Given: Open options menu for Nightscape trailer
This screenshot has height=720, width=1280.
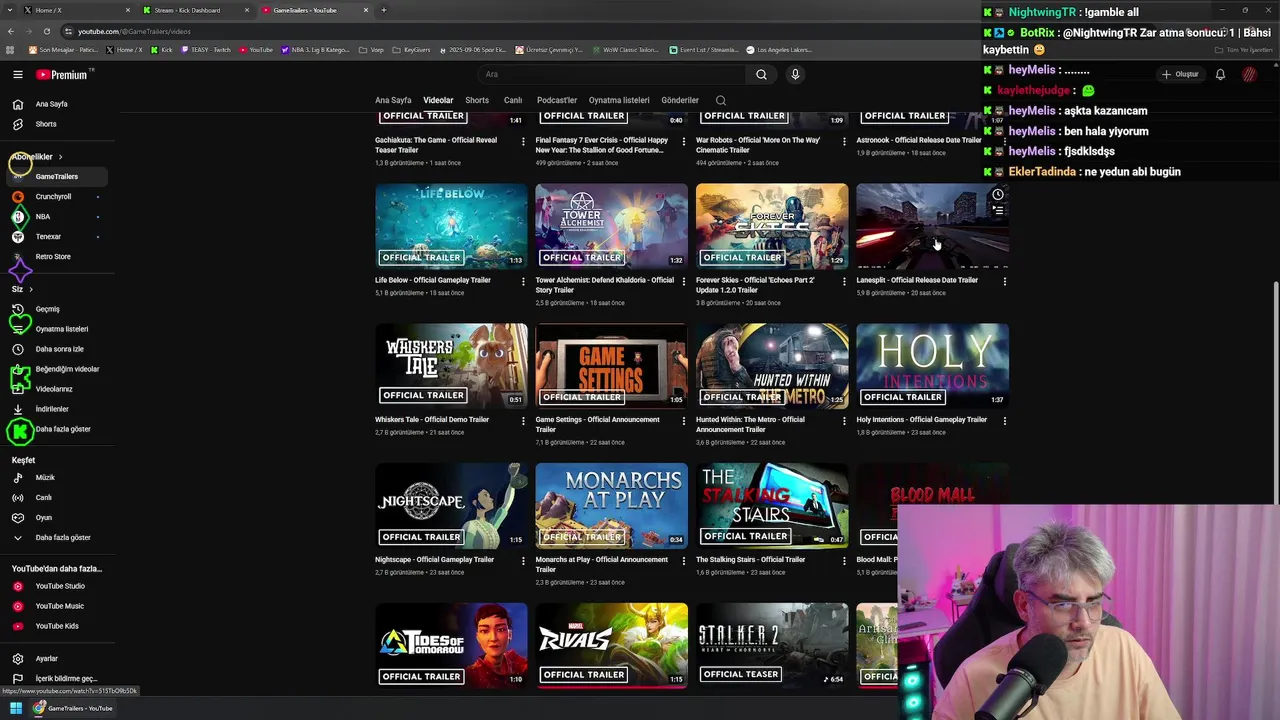Looking at the screenshot, I should pos(523,561).
